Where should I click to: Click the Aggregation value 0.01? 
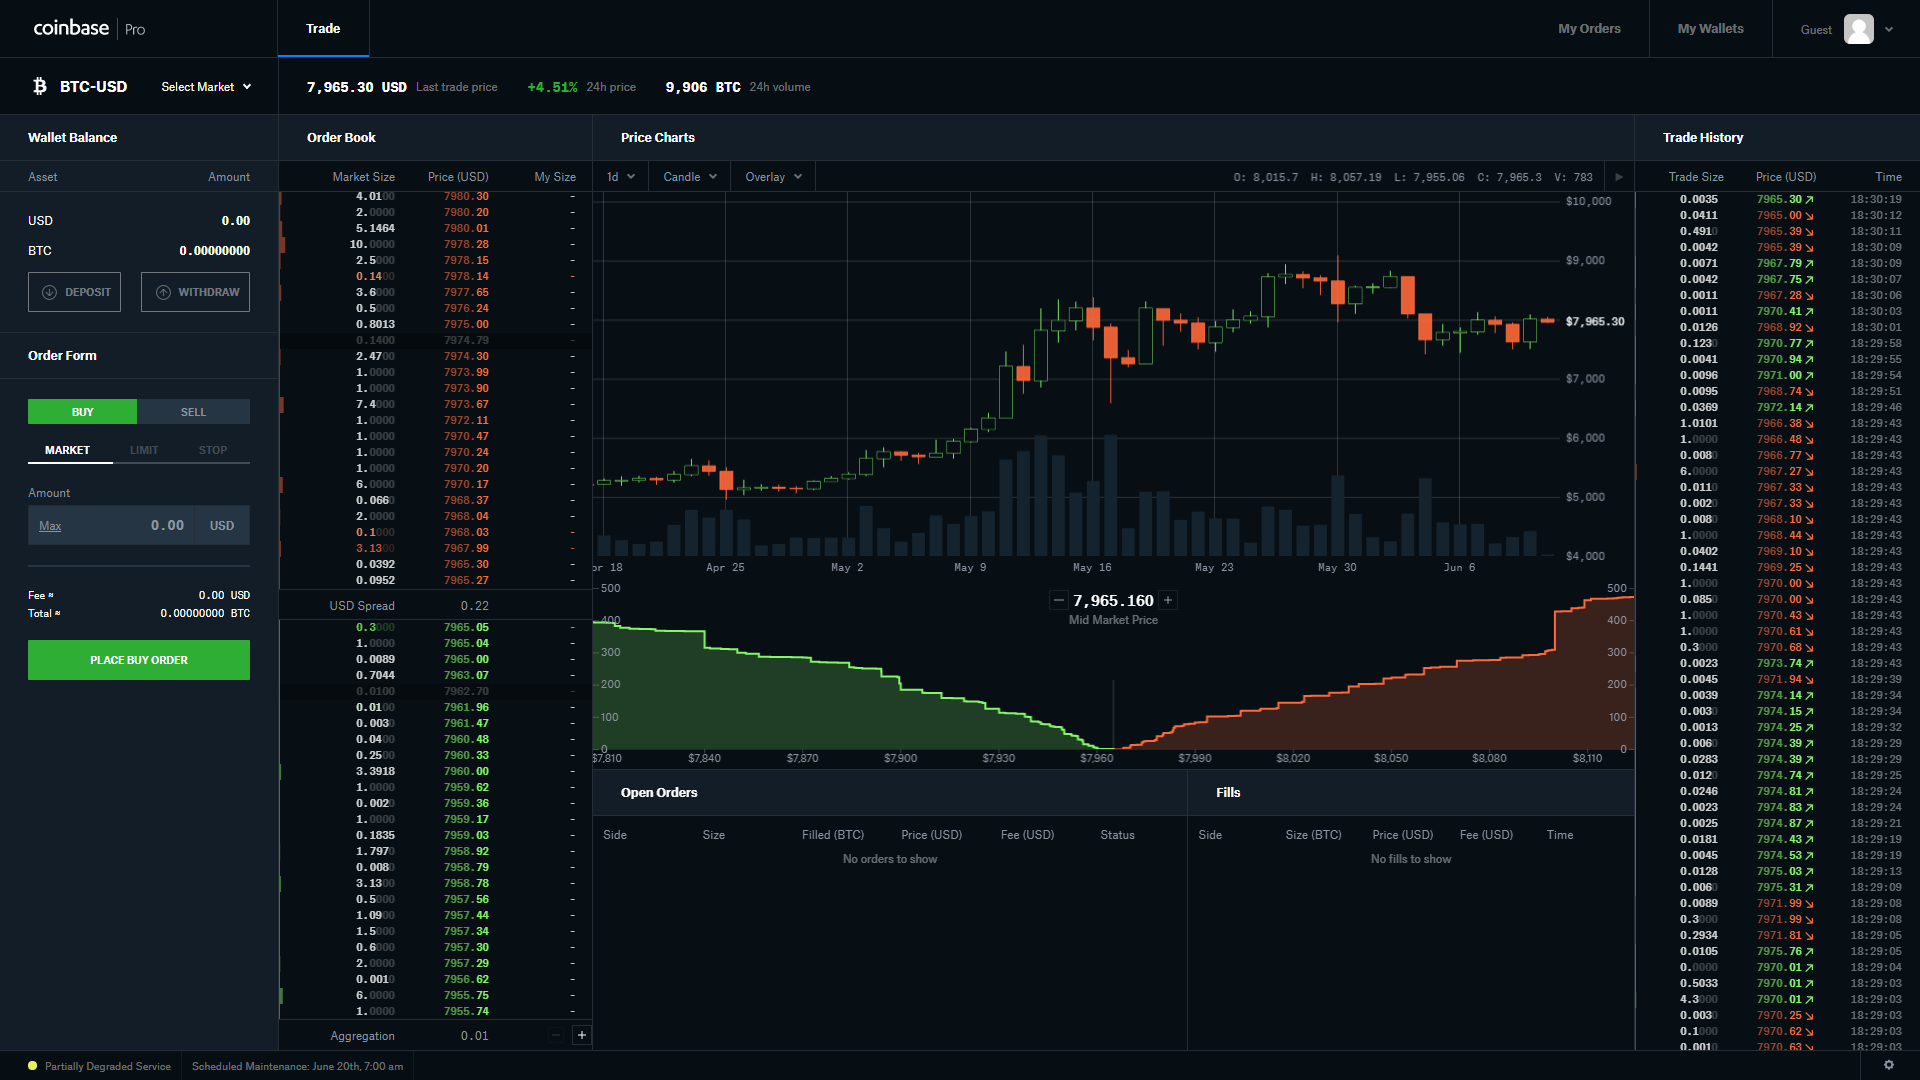pyautogui.click(x=475, y=1036)
